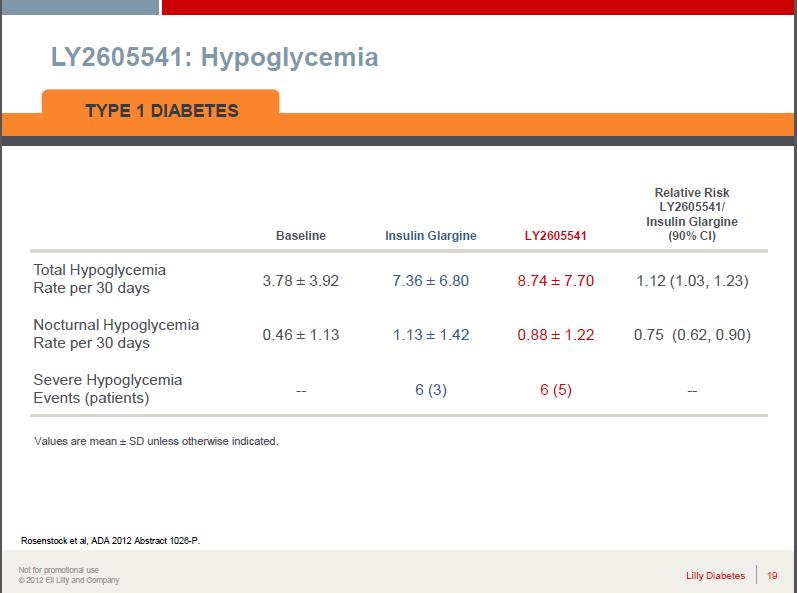
Task: Click the Relative Risk column header
Action: tap(691, 214)
